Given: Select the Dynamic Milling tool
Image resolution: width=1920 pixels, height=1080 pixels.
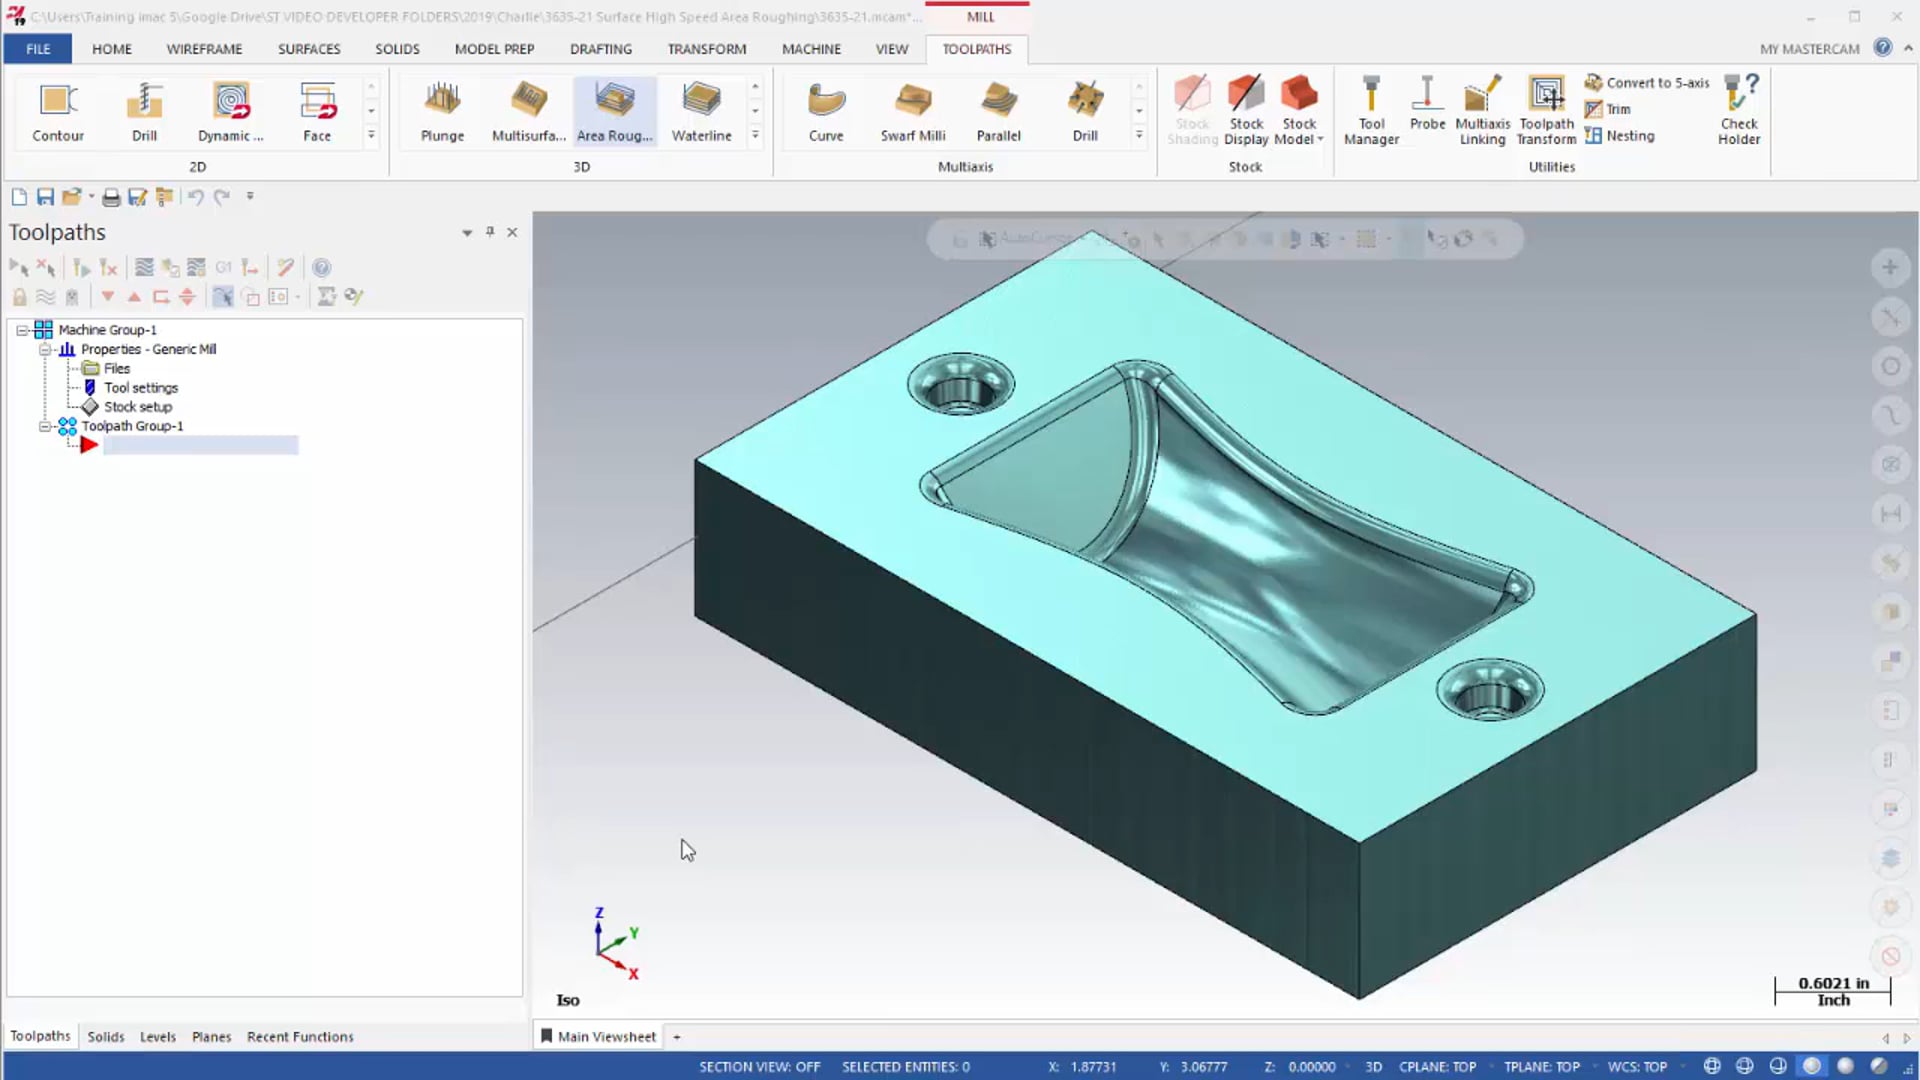Looking at the screenshot, I should tap(231, 111).
